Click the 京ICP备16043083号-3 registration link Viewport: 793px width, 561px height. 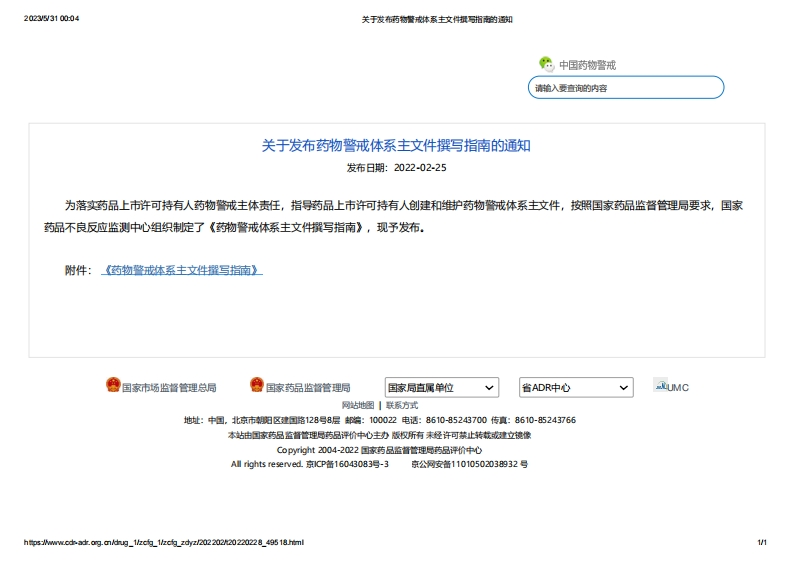(x=347, y=464)
